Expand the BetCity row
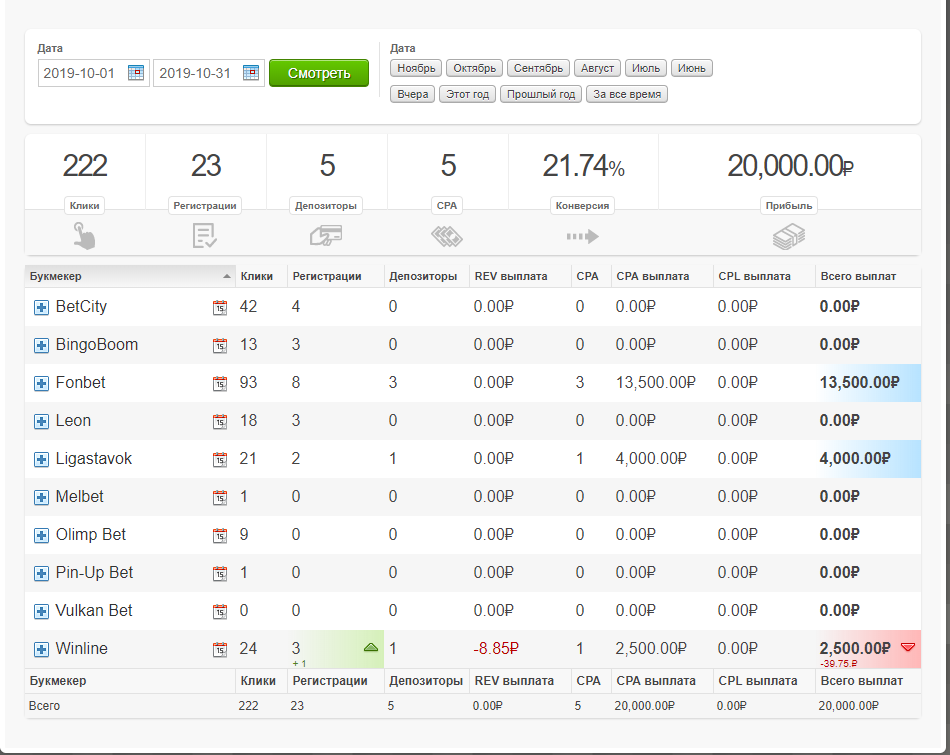 [41, 307]
